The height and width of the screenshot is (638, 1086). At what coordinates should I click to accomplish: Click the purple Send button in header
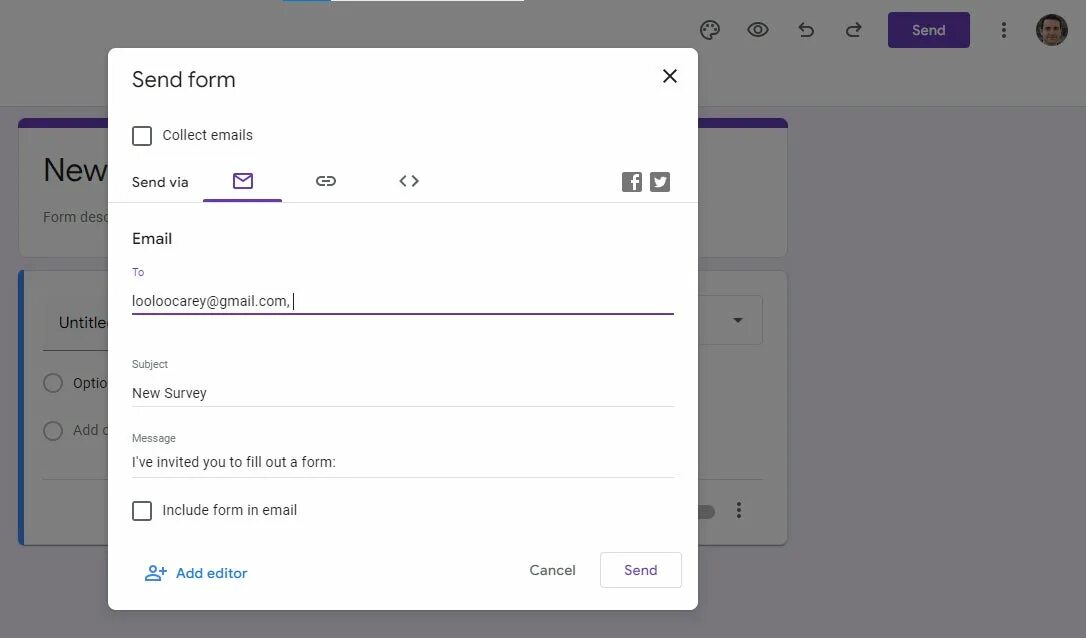pyautogui.click(x=928, y=30)
